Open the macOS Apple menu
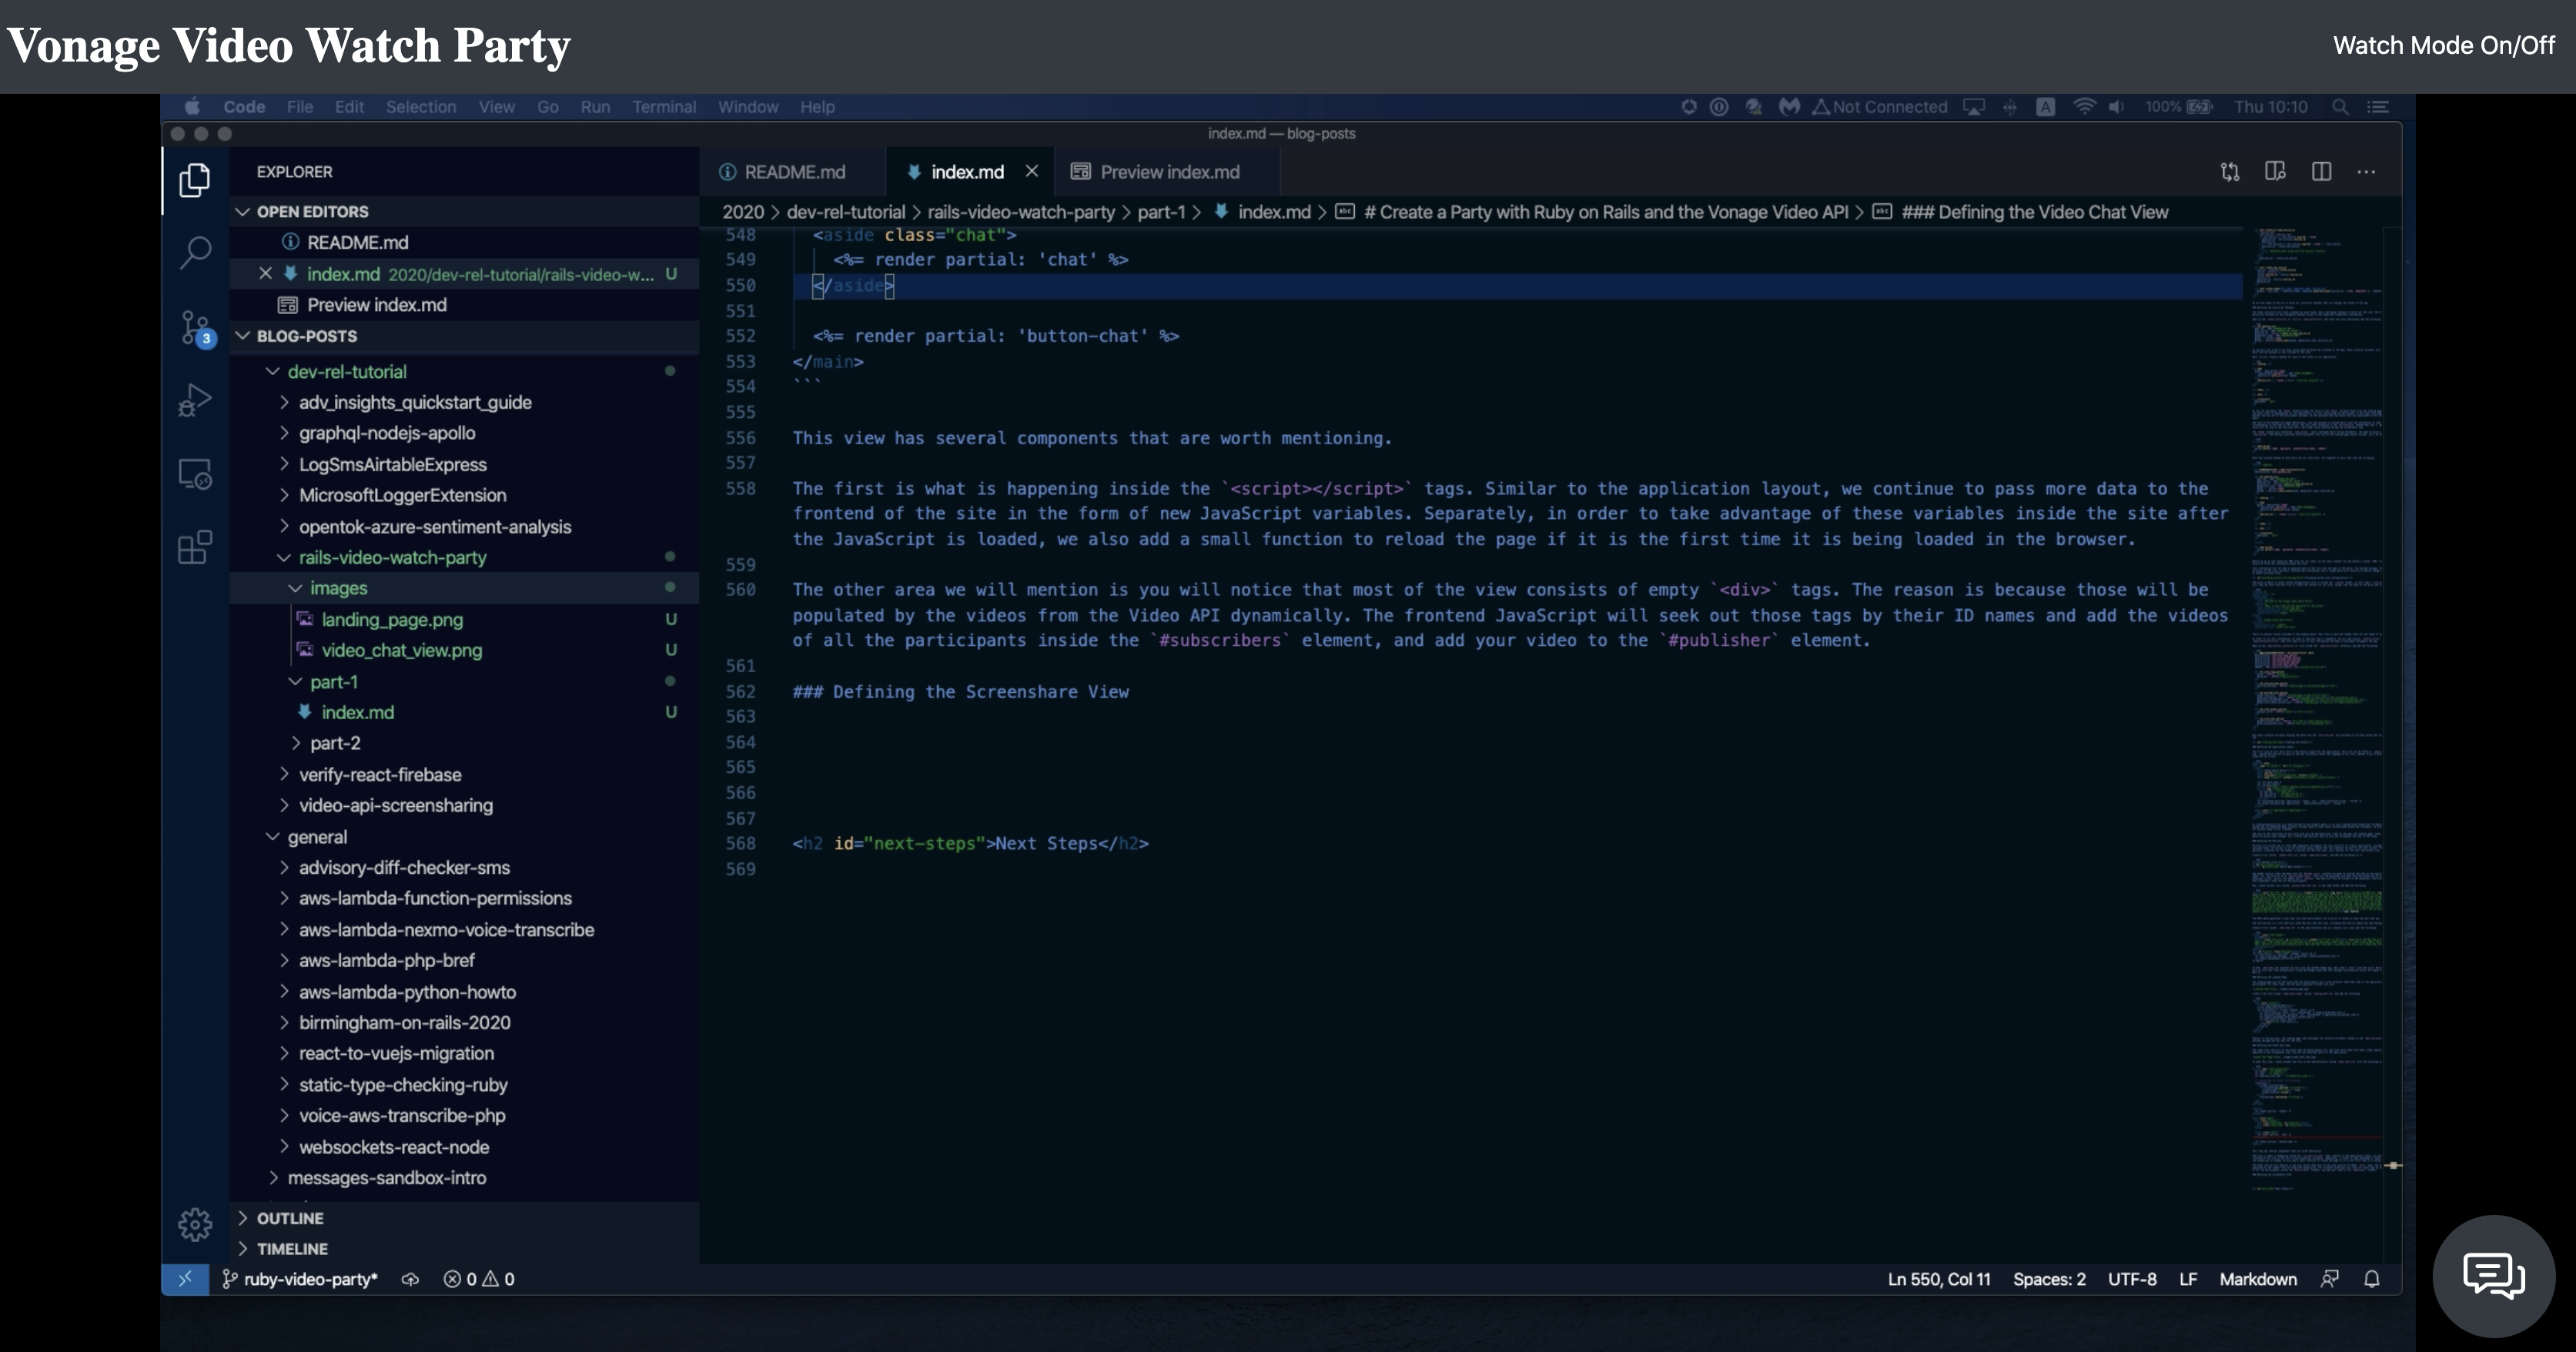Image resolution: width=2576 pixels, height=1352 pixels. (x=193, y=107)
